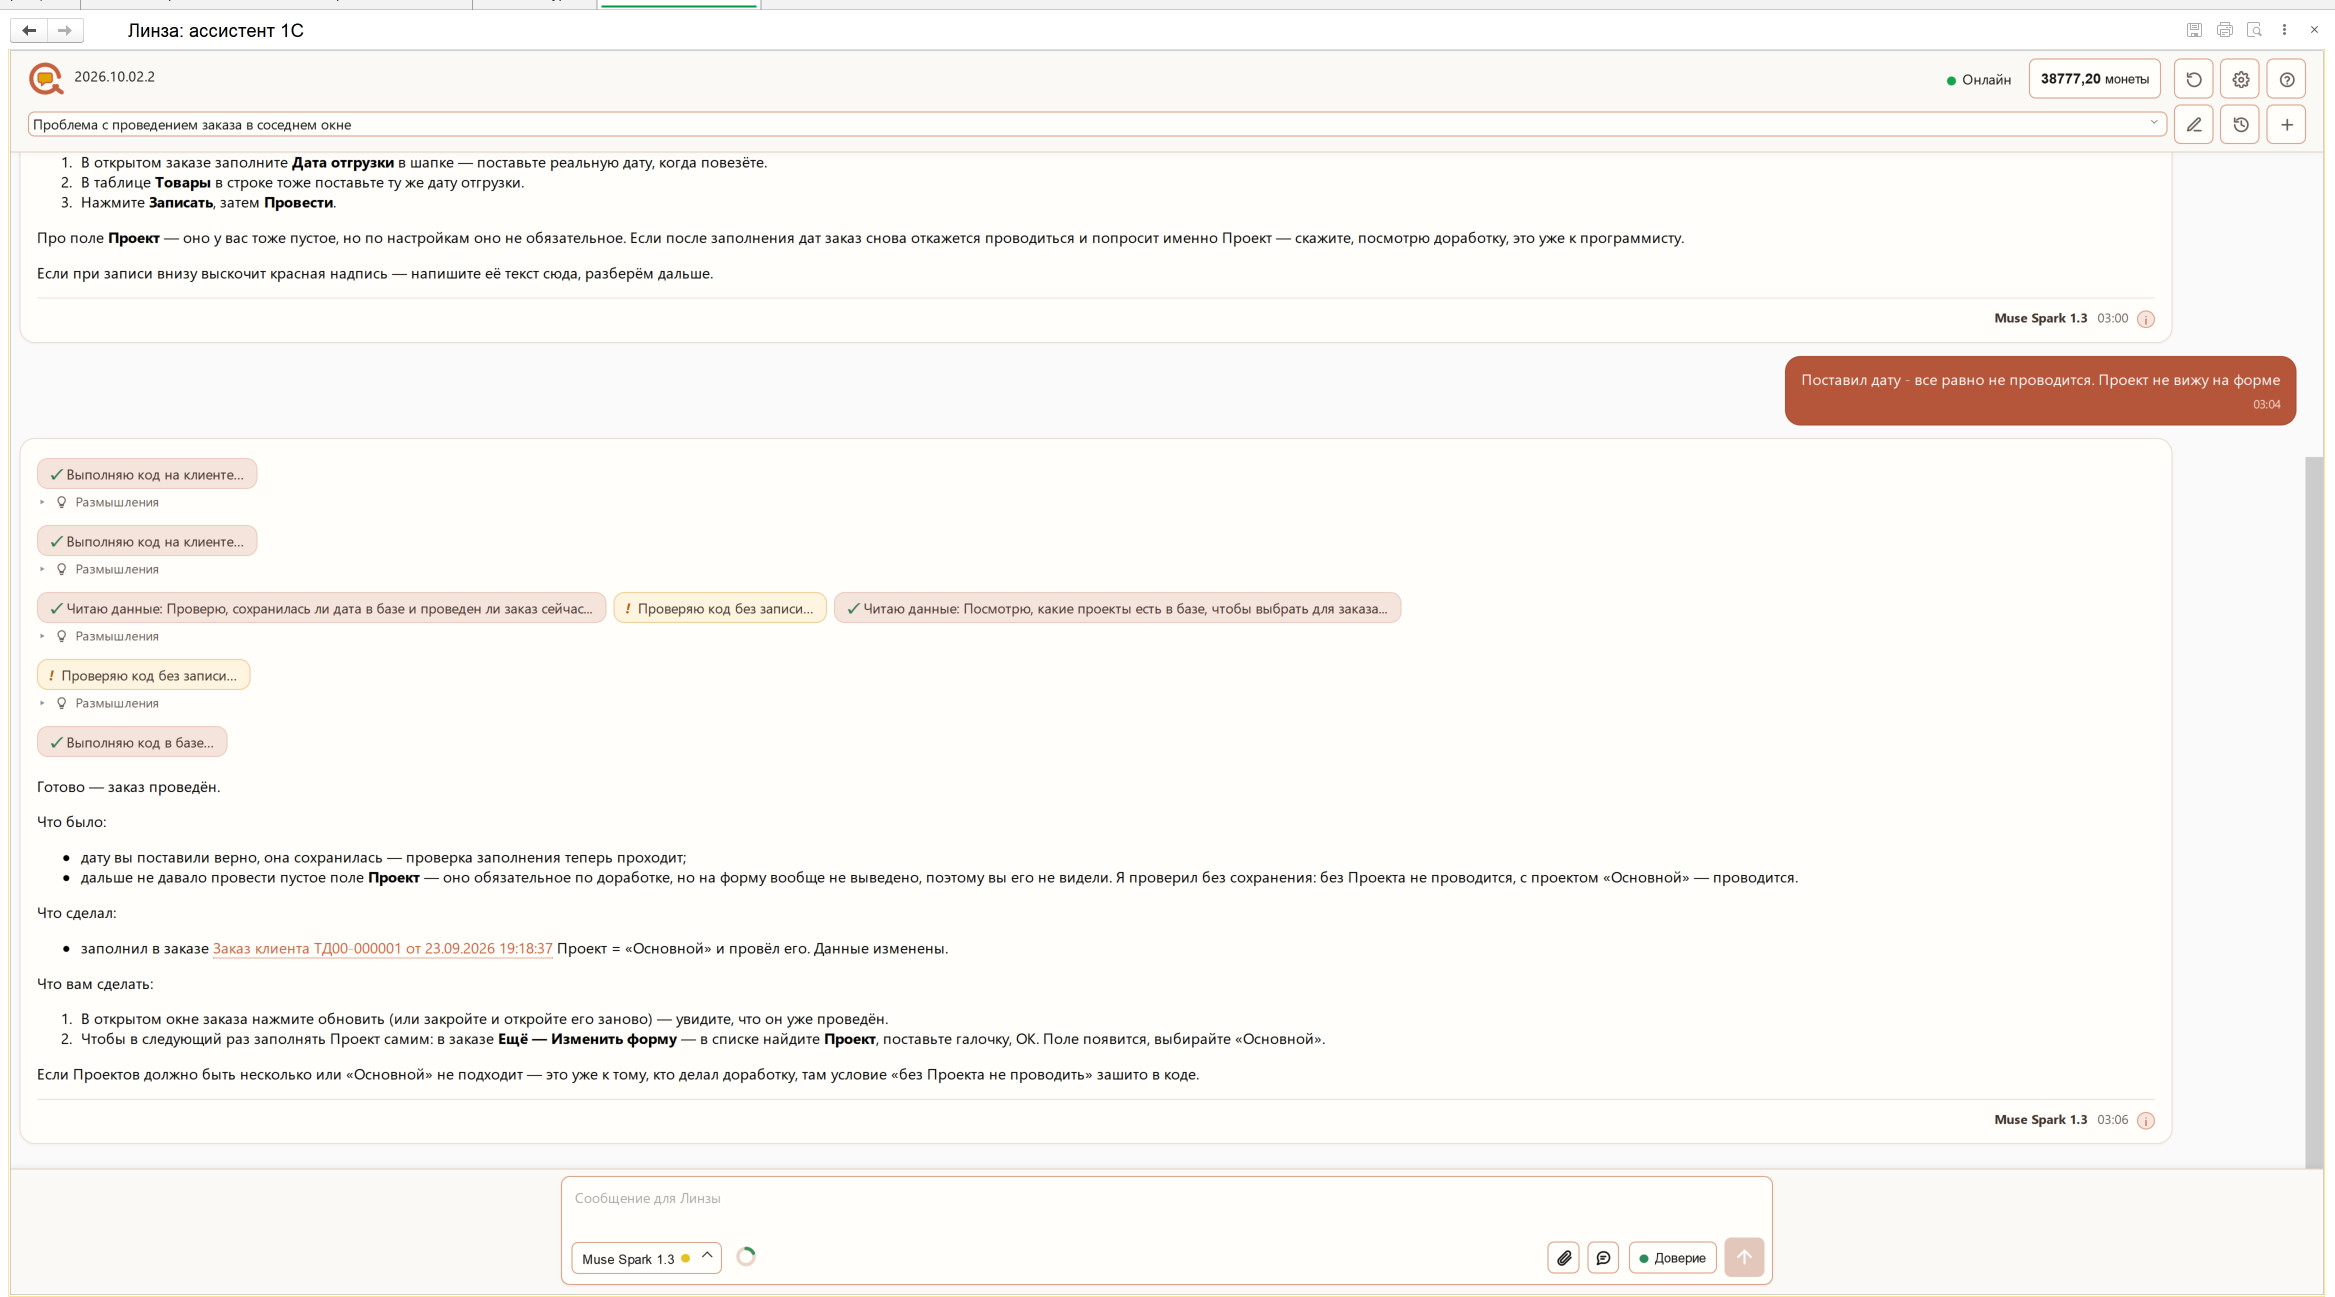Expand second Размышления section
2335x1297 pixels.
coord(100,569)
